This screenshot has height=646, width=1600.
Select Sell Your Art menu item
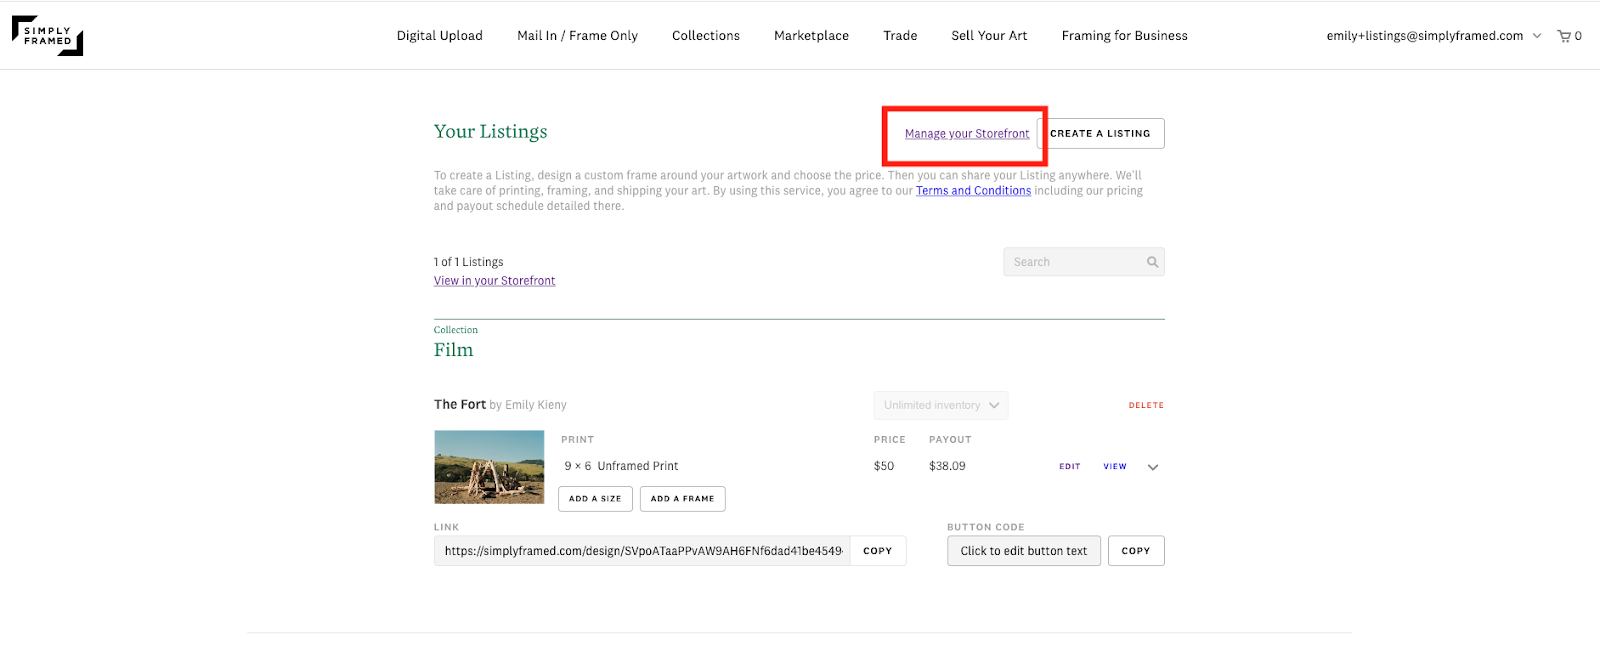[x=989, y=36]
